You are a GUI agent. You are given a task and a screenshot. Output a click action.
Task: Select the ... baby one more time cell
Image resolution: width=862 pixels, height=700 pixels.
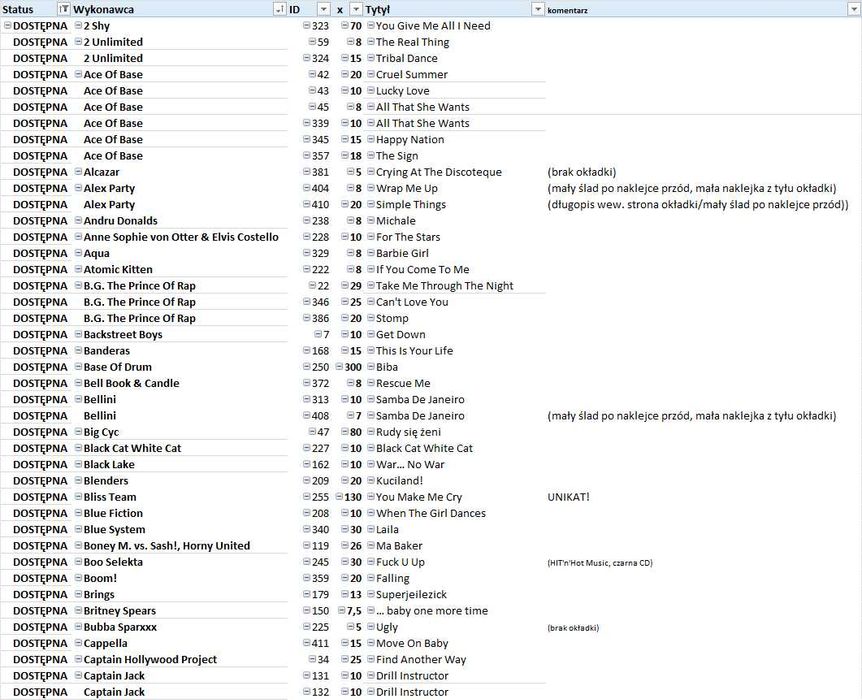coord(432,611)
